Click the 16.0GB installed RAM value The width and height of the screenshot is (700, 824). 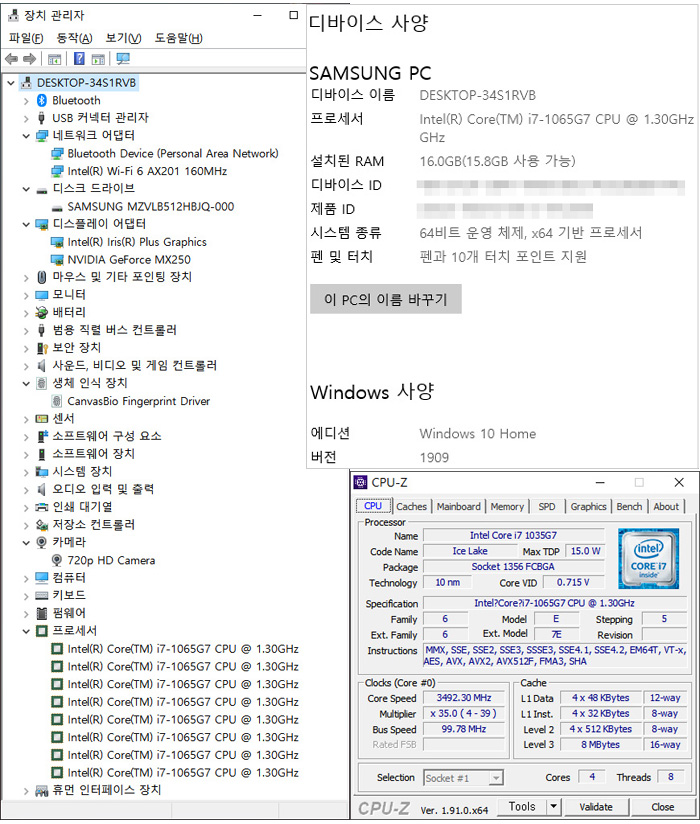[497, 161]
